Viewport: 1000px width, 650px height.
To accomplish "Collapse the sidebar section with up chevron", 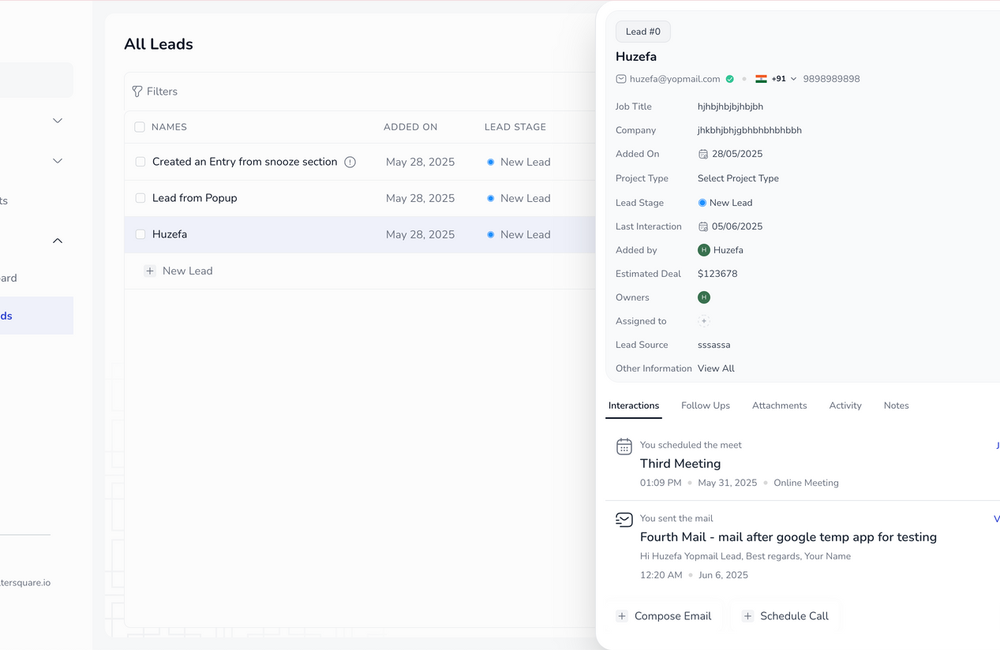I will tap(57, 240).
